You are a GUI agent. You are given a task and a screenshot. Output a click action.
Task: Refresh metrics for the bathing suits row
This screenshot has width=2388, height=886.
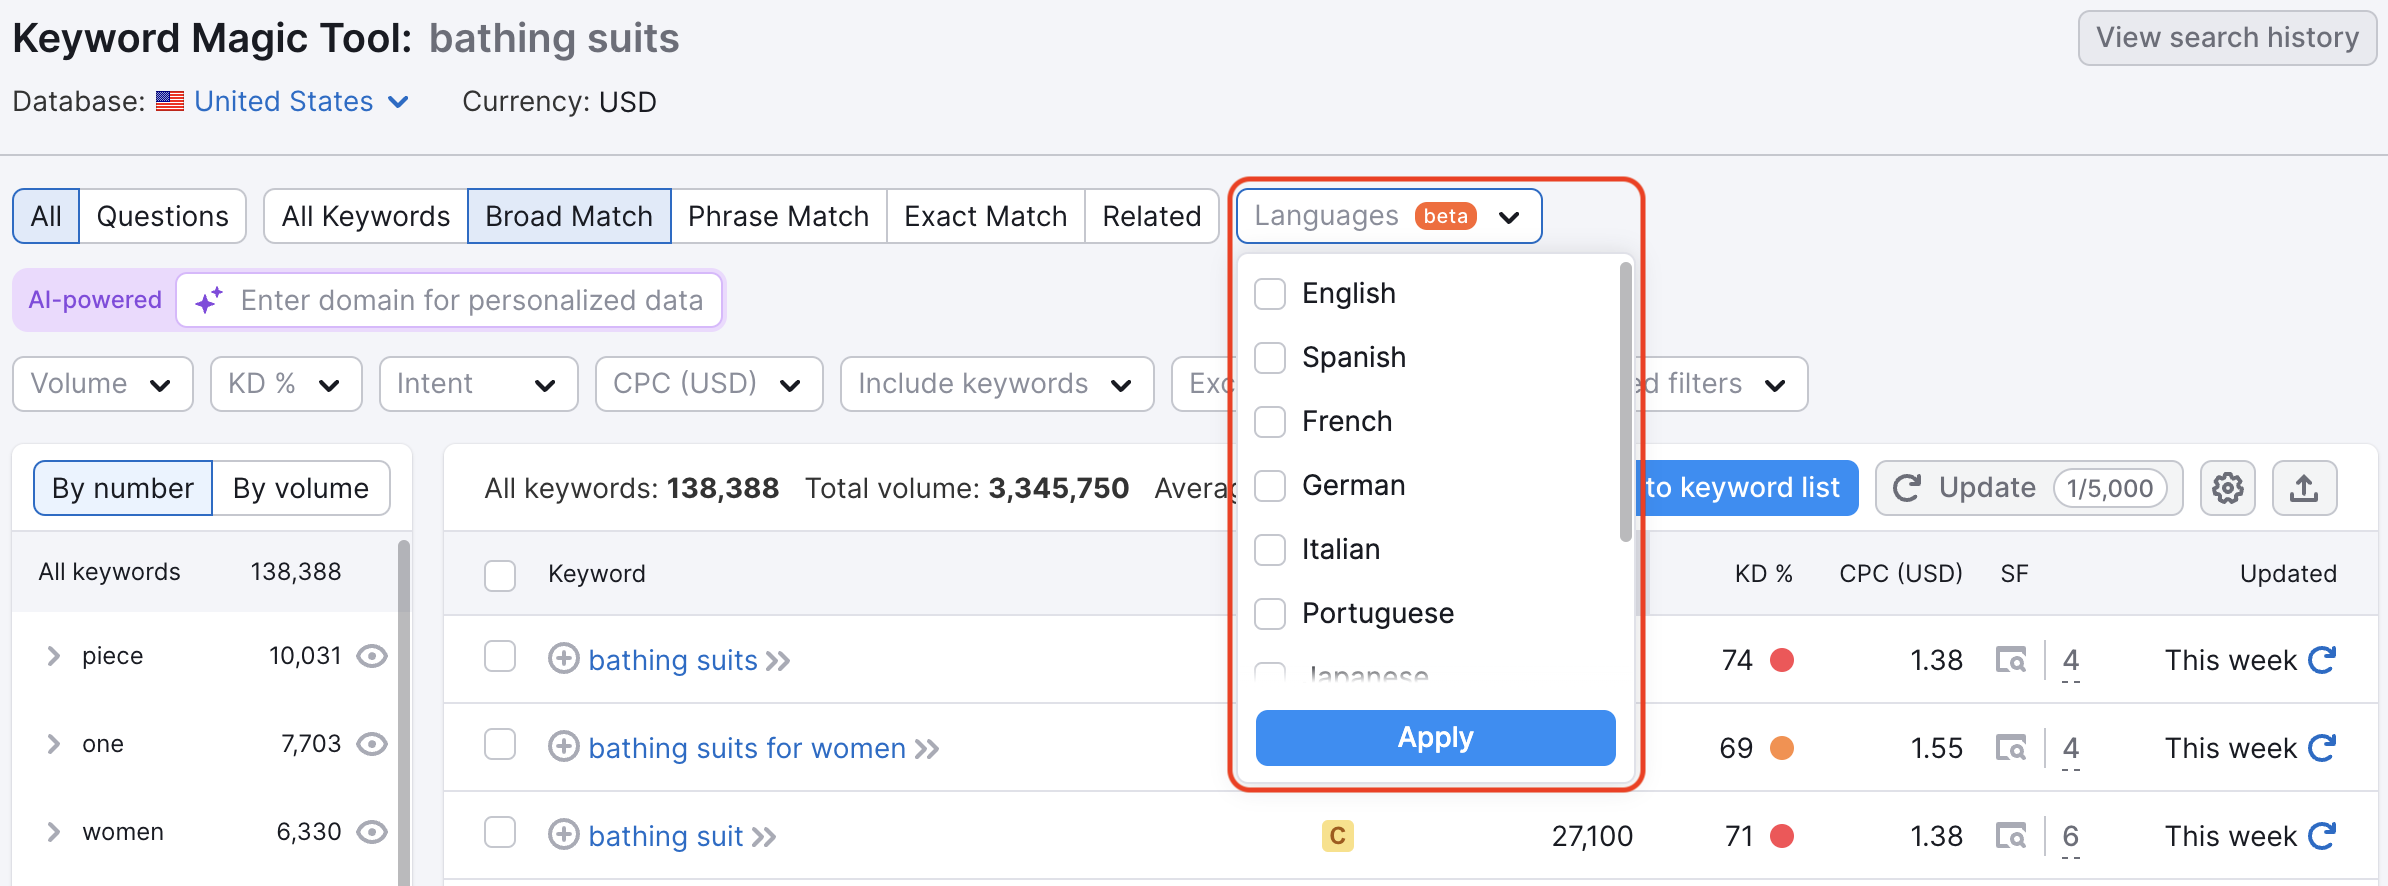click(2322, 660)
